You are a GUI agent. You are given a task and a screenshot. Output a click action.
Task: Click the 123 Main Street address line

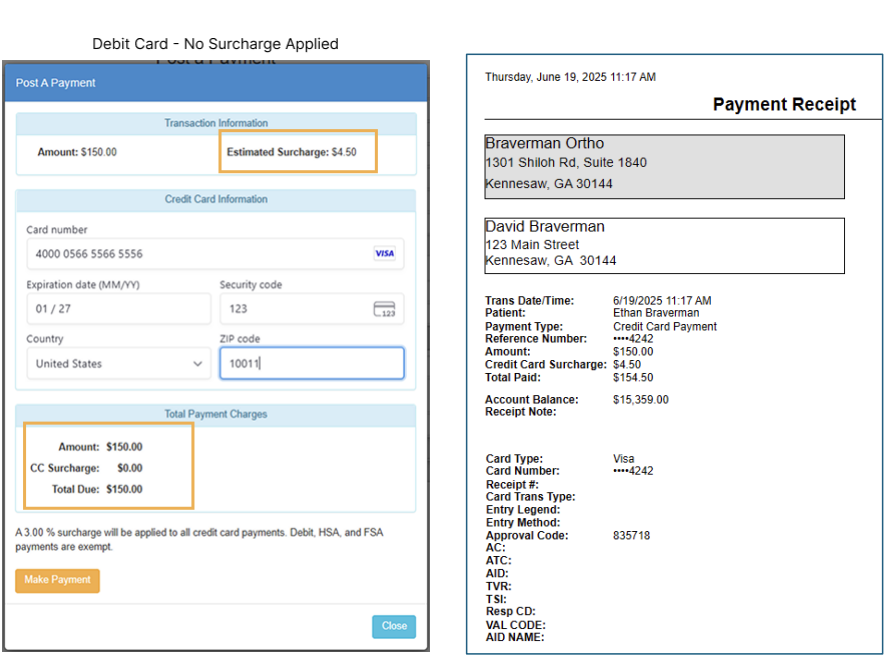tap(532, 244)
